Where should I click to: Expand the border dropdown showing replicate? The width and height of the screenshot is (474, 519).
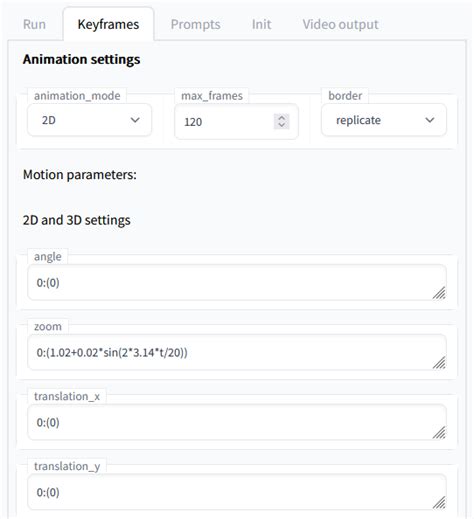384,120
